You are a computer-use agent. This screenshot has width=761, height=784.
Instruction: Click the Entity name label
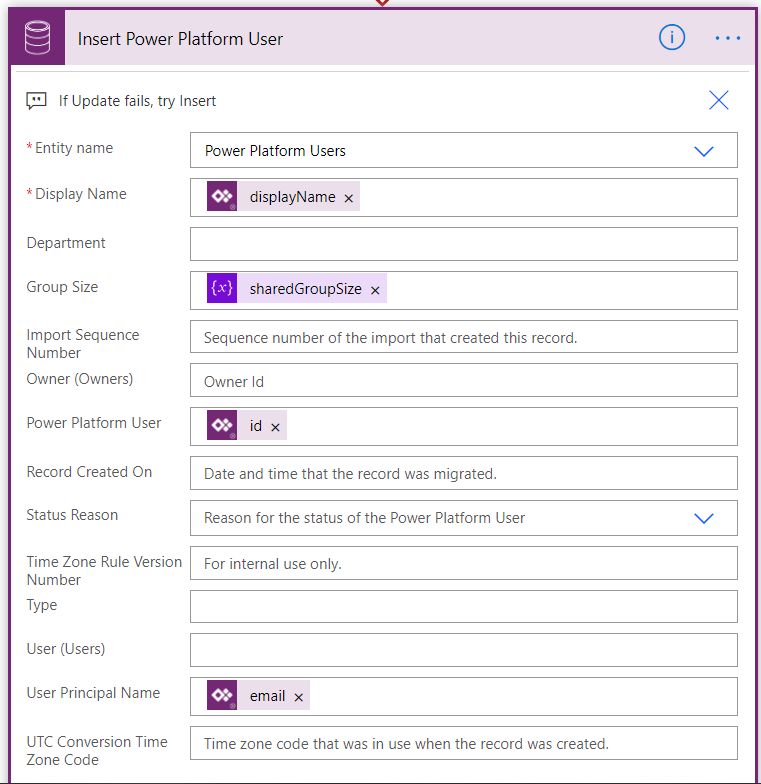click(74, 148)
